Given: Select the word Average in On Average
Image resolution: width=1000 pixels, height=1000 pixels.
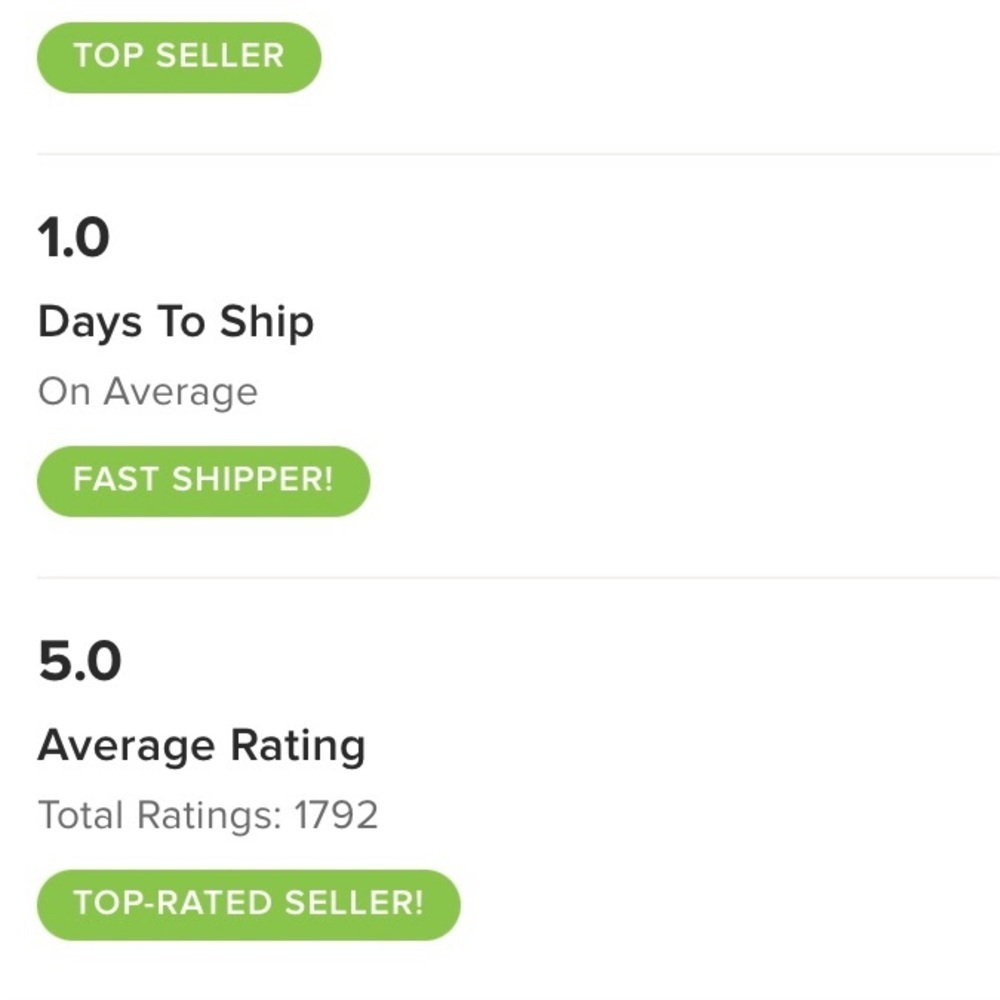Looking at the screenshot, I should [x=180, y=393].
